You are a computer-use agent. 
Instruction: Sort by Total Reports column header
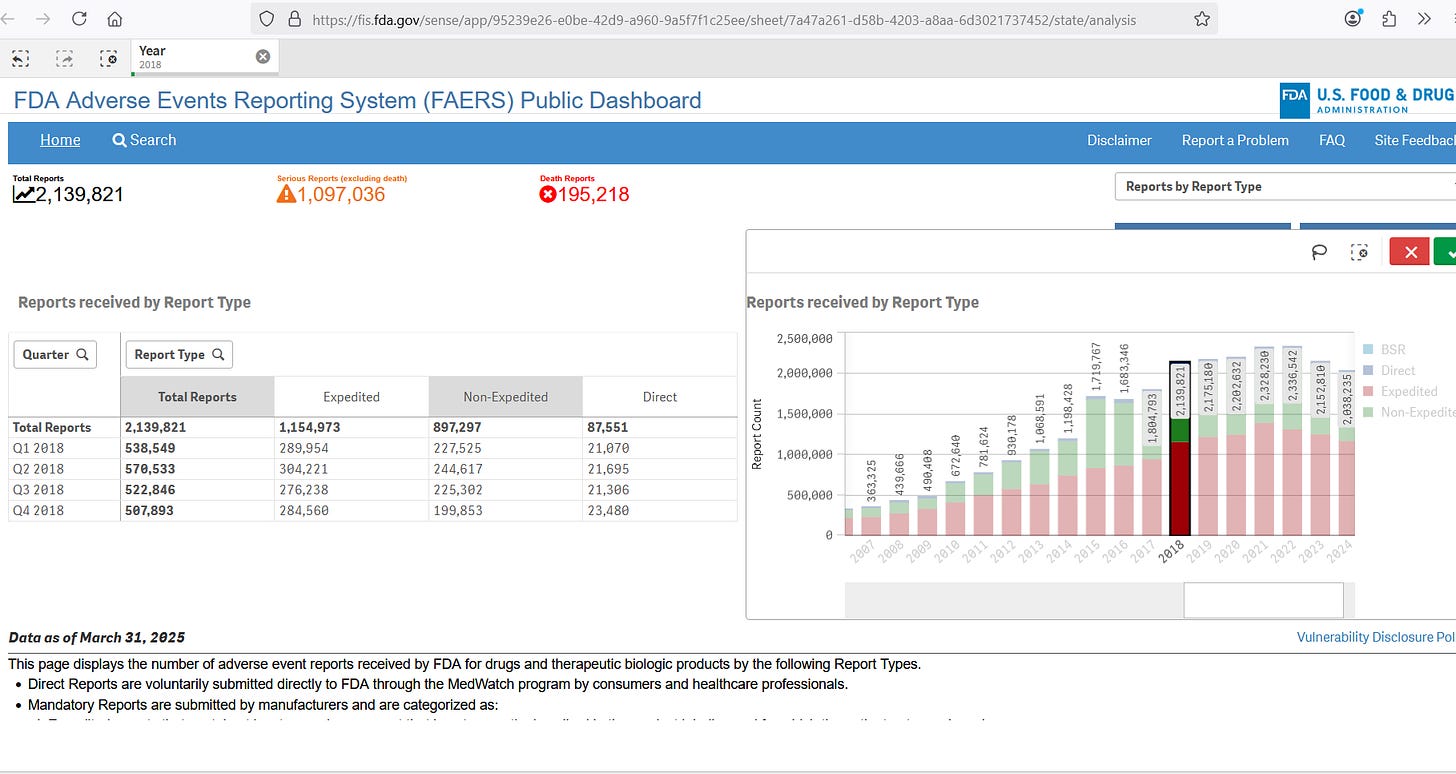point(197,397)
